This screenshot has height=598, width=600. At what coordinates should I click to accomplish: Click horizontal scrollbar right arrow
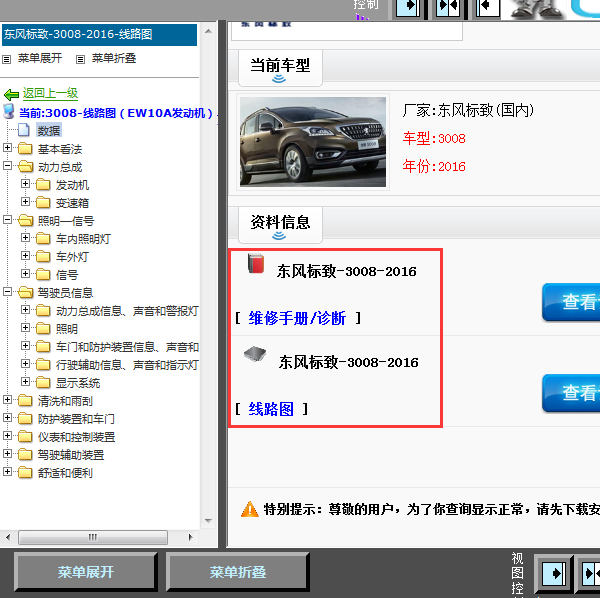tap(191, 537)
